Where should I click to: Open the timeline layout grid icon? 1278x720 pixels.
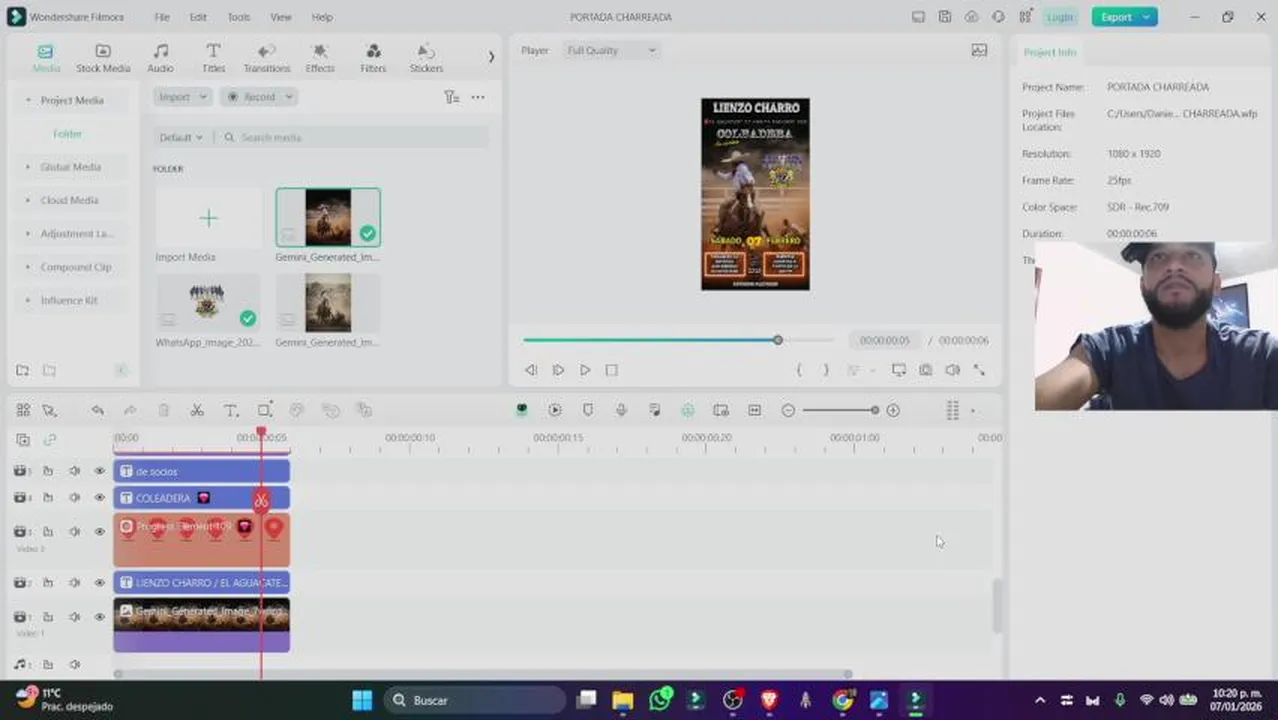point(23,410)
